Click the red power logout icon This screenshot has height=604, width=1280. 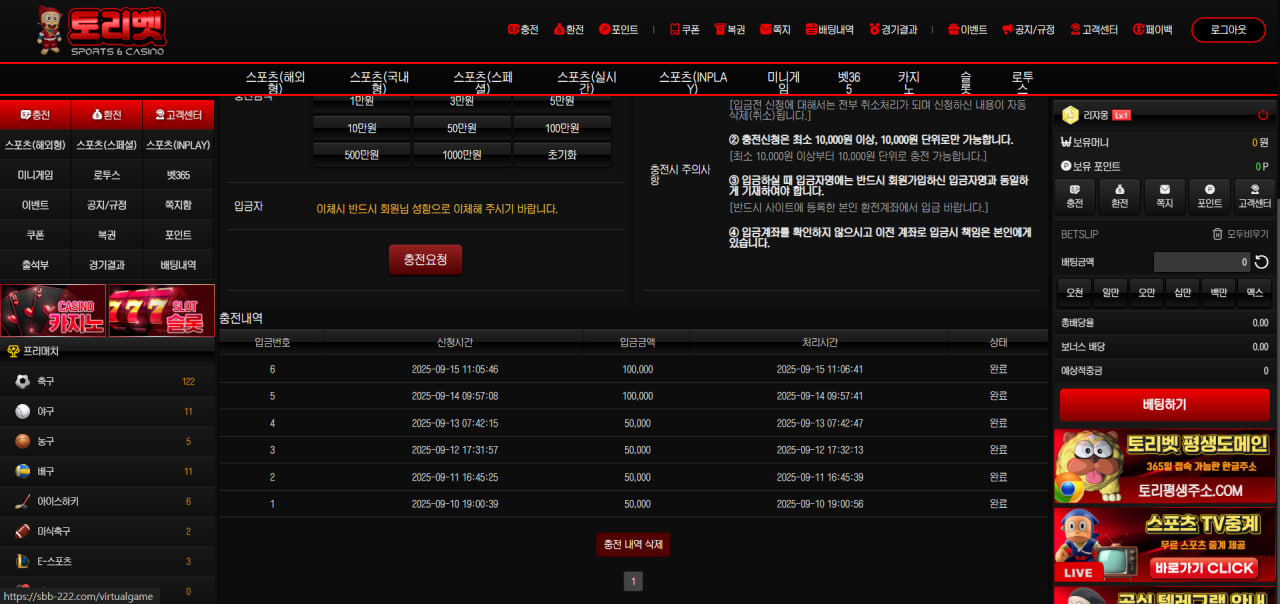(1263, 115)
